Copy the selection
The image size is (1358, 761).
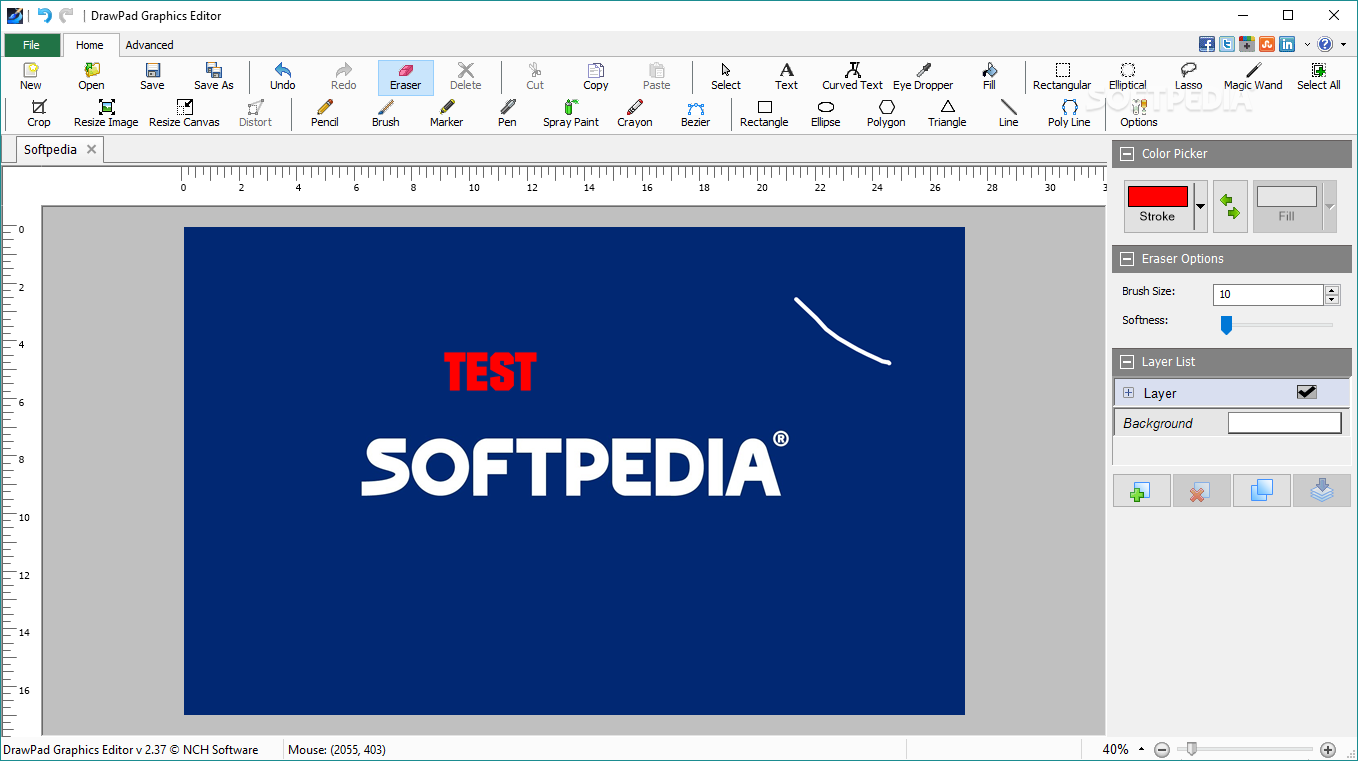click(596, 77)
